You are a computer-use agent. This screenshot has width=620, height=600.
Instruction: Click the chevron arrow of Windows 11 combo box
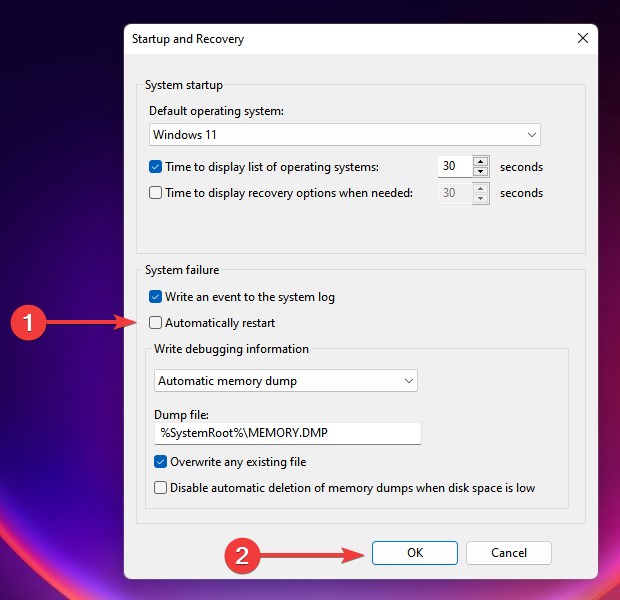coord(531,135)
